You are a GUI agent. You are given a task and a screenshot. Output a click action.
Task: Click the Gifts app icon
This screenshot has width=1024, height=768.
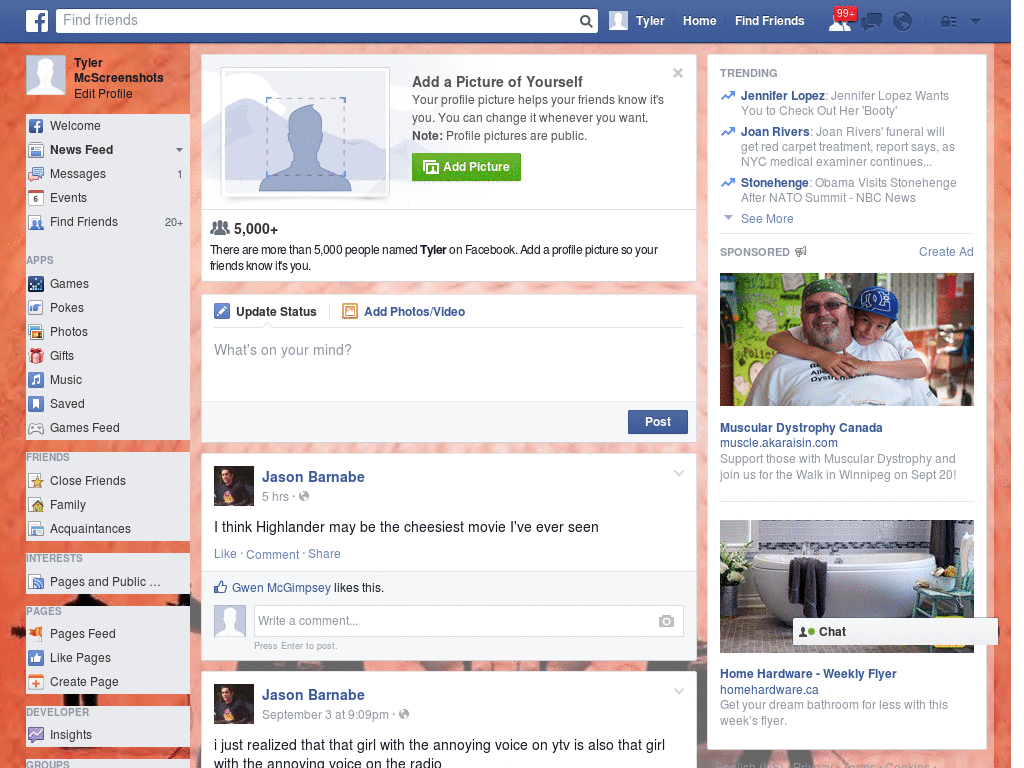coord(36,356)
